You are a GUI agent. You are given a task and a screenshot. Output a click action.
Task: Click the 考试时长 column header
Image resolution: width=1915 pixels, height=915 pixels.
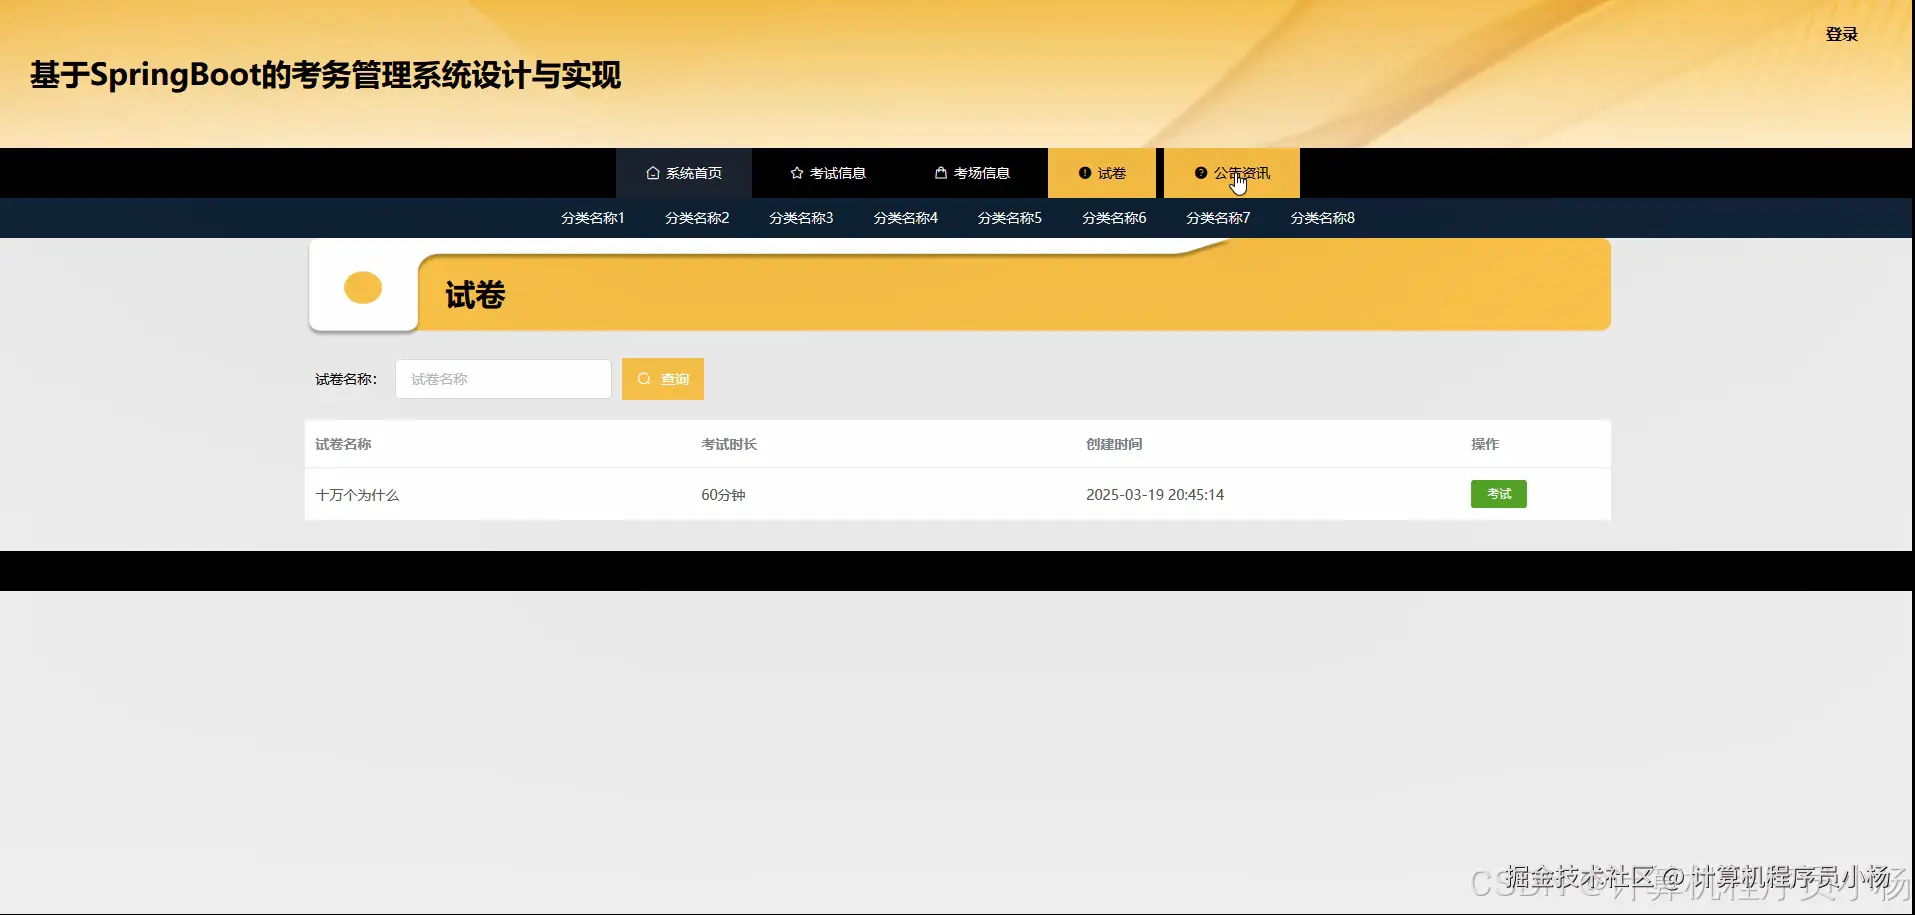pos(729,444)
